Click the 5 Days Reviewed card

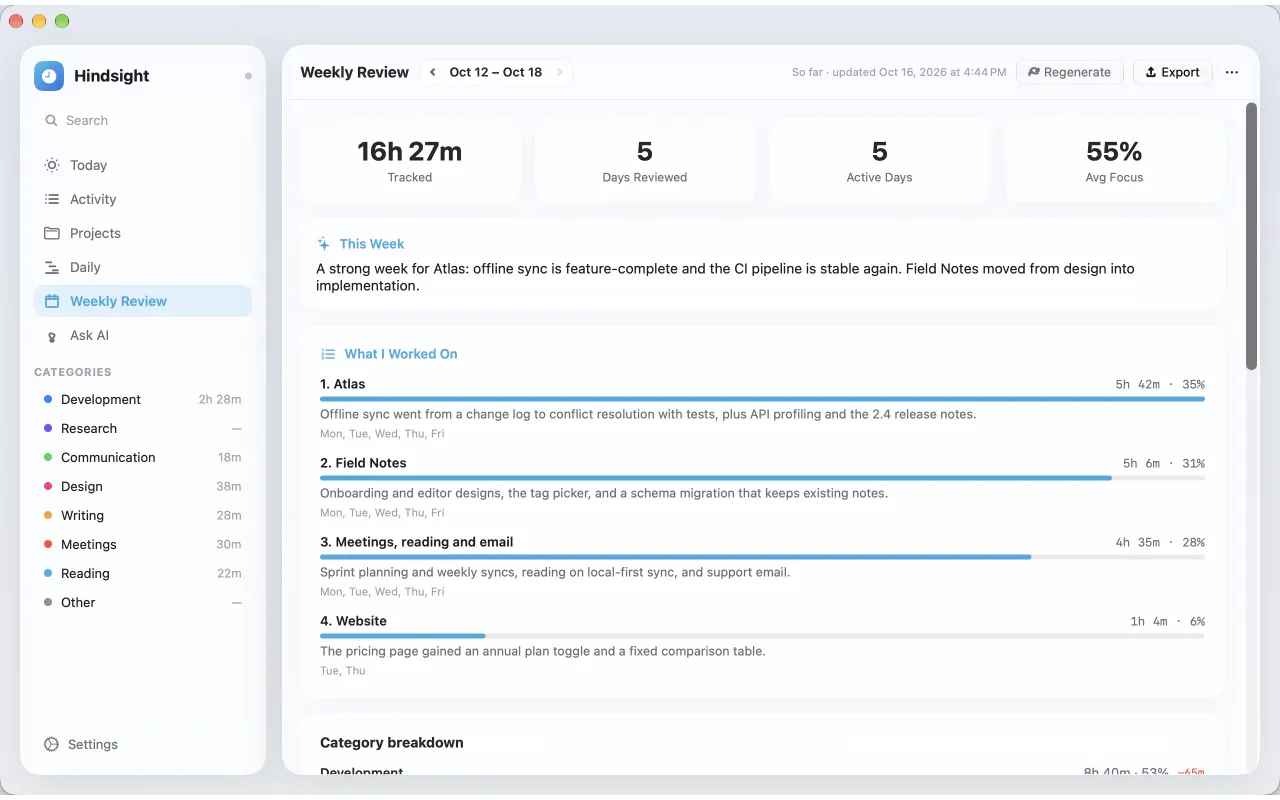pyautogui.click(x=645, y=161)
